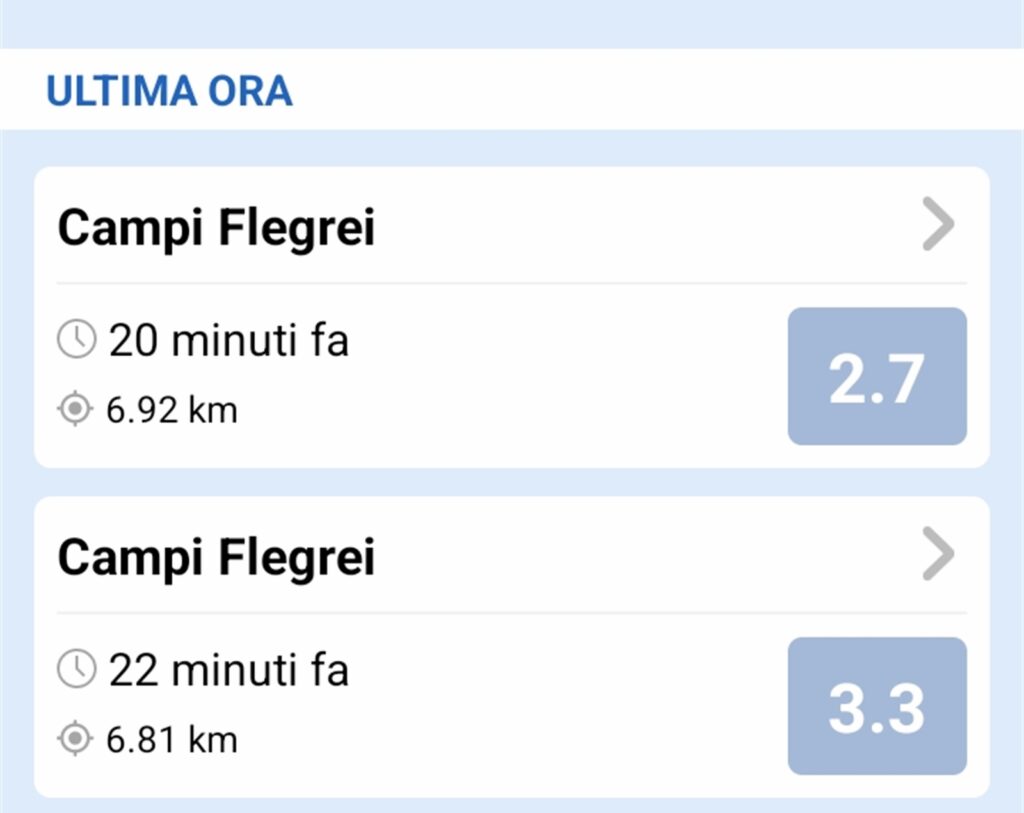Select the 2.7 magnitude badge
1024x813 pixels.
877,376
